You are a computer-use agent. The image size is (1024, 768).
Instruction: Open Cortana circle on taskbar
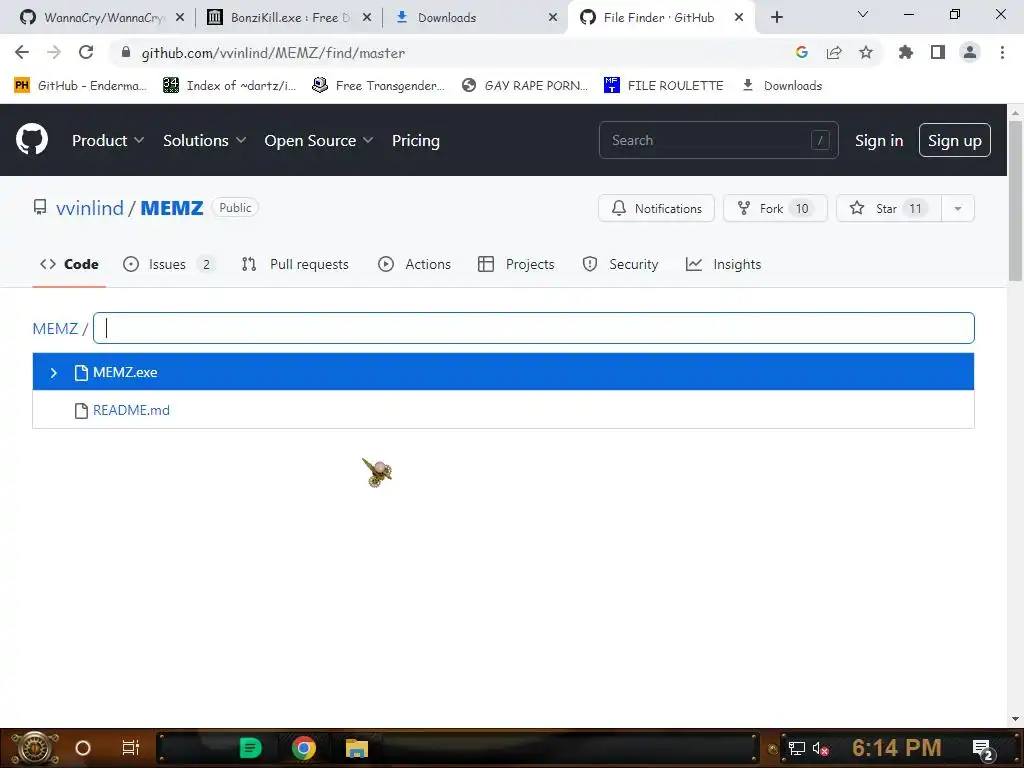pyautogui.click(x=83, y=748)
